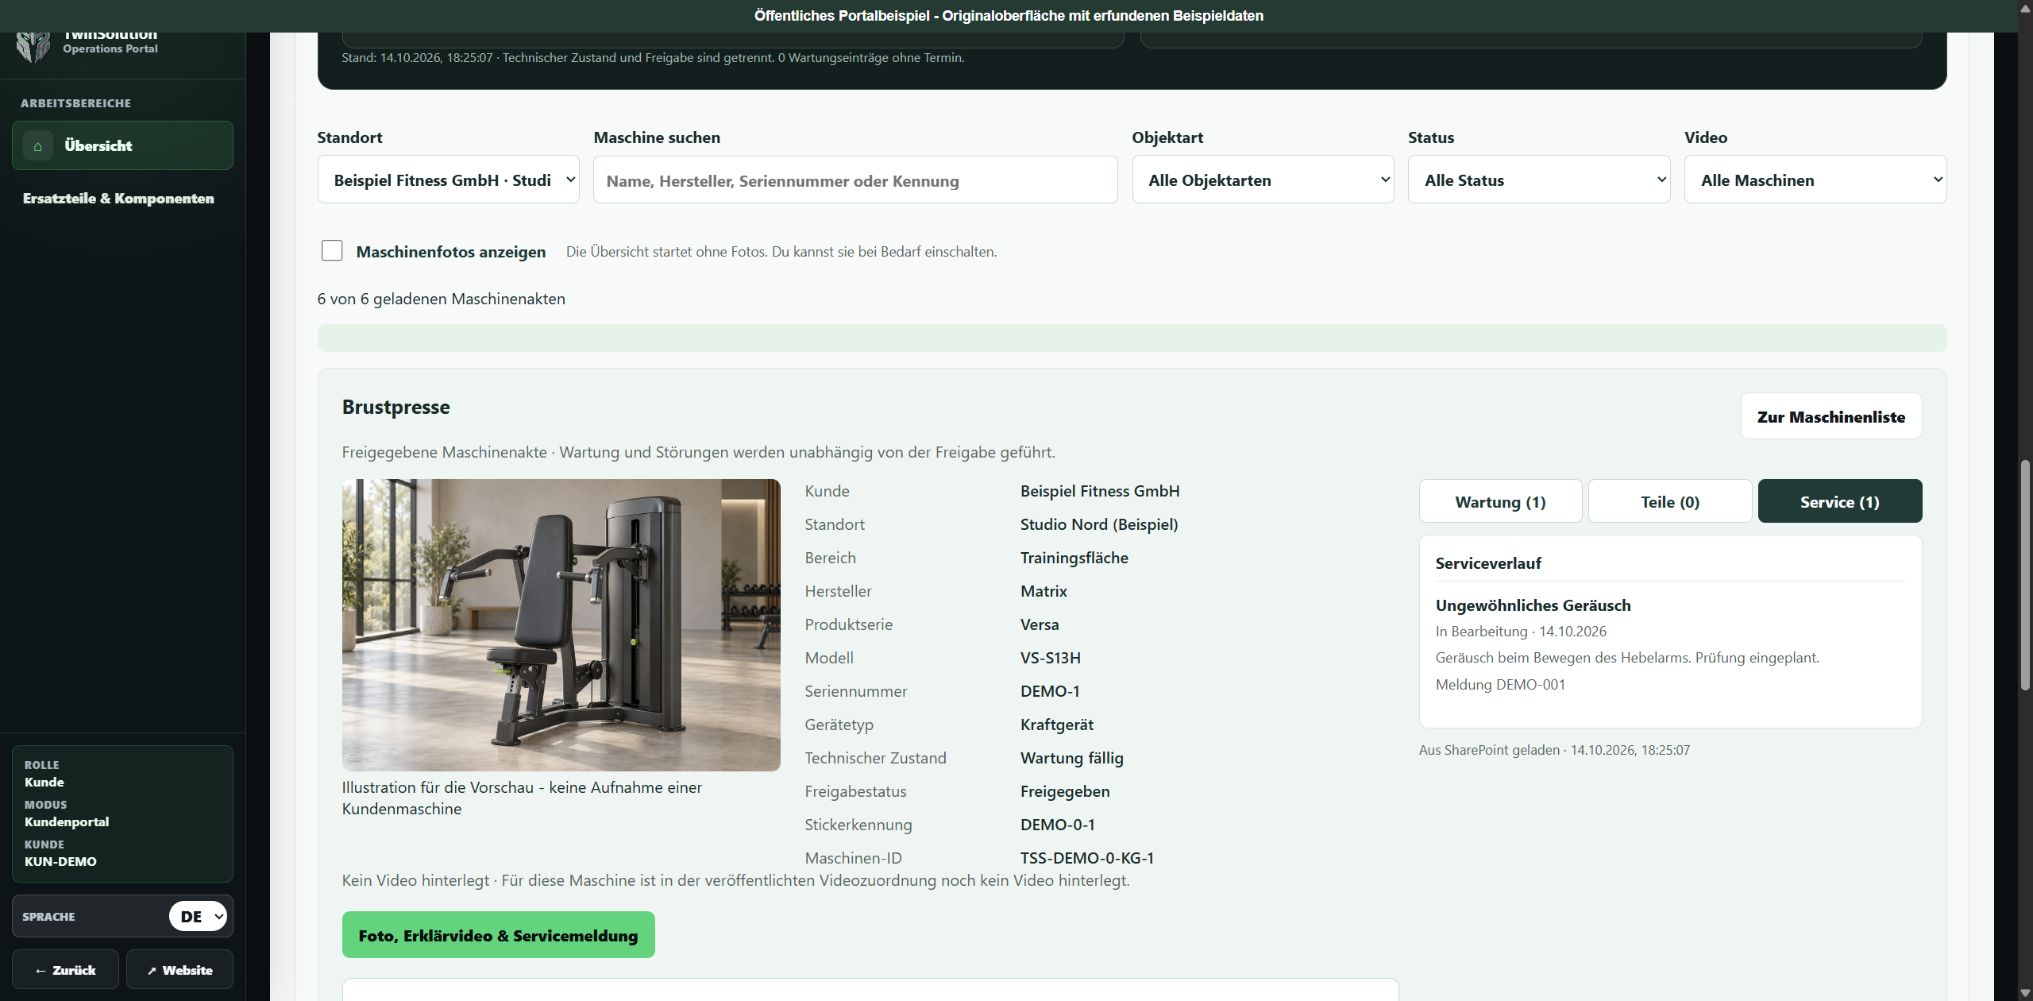Click the back arrow Zurück button
This screenshot has width=2033, height=1001.
[x=65, y=970]
